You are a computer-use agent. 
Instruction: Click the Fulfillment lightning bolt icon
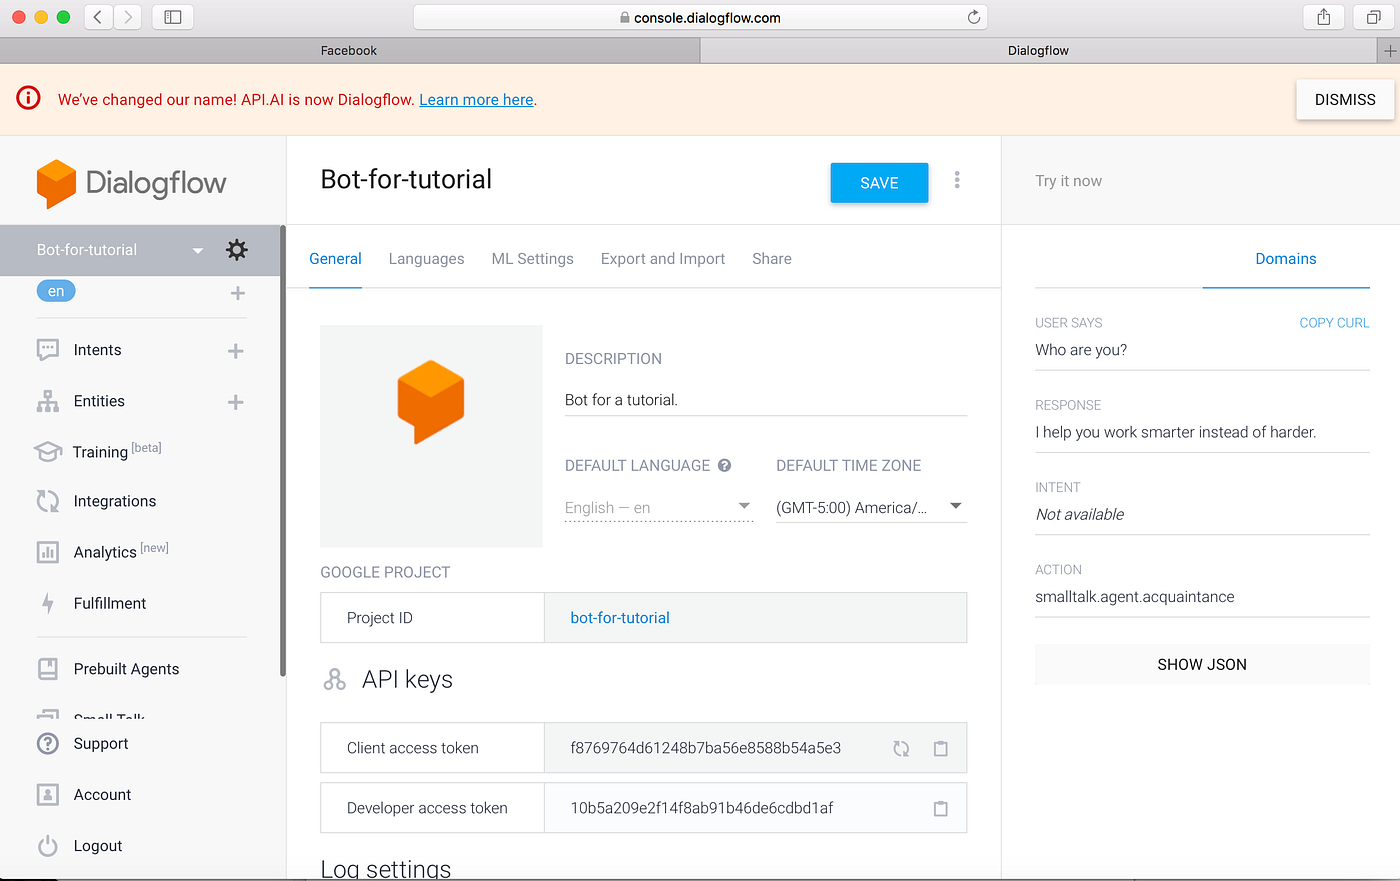[x=48, y=603]
